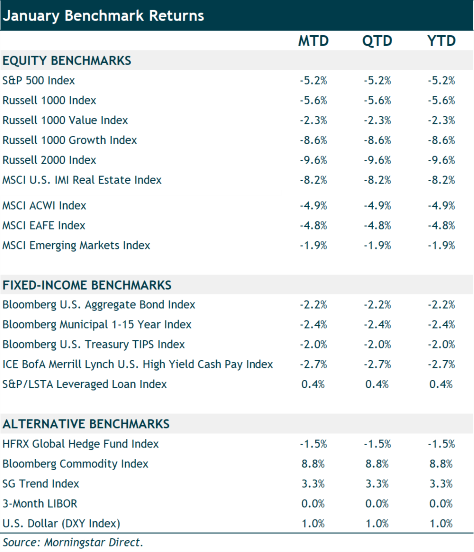Image resolution: width=474 pixels, height=552 pixels.
Task: Select the MTD column header
Action: pyautogui.click(x=313, y=41)
